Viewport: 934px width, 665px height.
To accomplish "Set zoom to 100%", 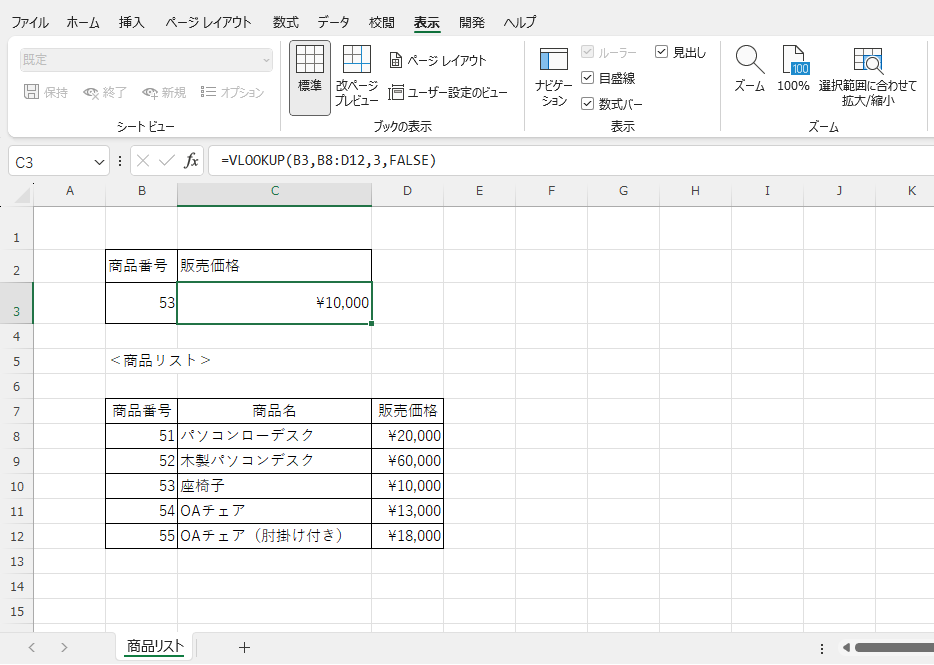I will click(793, 69).
